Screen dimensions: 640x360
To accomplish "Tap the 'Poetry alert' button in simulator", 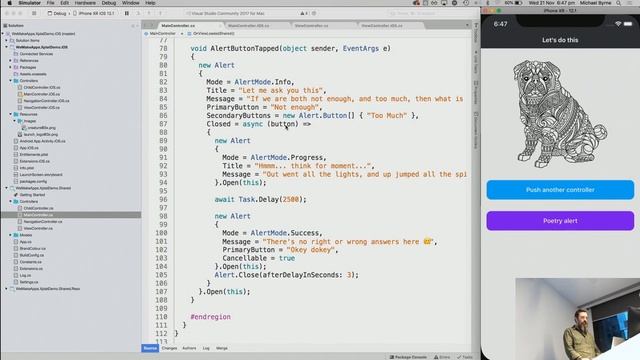I will (x=560, y=221).
